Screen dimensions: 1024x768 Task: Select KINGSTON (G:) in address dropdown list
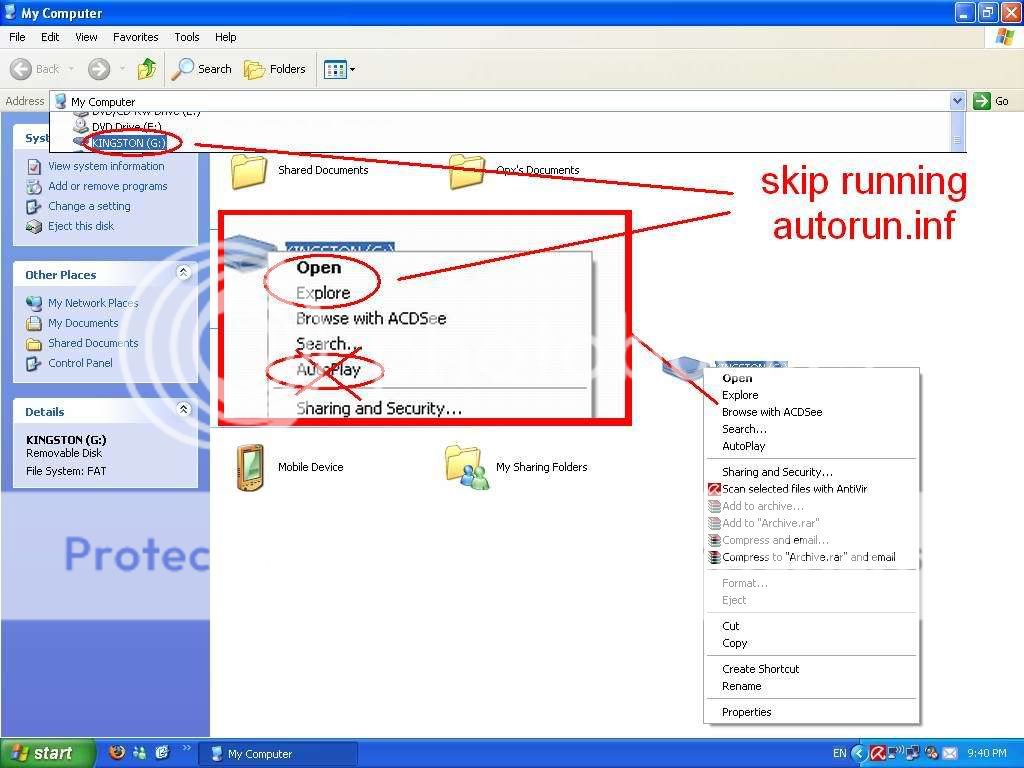tap(127, 143)
